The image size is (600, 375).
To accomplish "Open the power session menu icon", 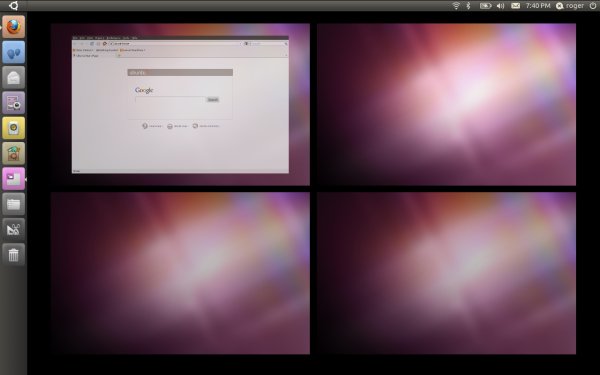I will click(x=593, y=5).
